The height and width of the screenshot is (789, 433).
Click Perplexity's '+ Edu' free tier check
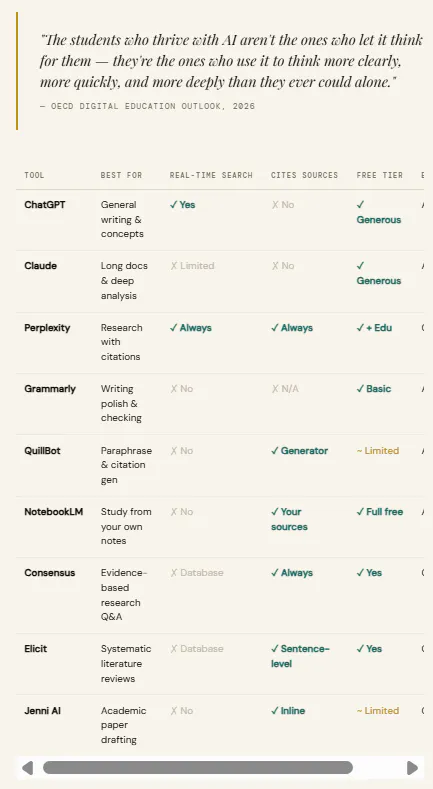(x=374, y=328)
